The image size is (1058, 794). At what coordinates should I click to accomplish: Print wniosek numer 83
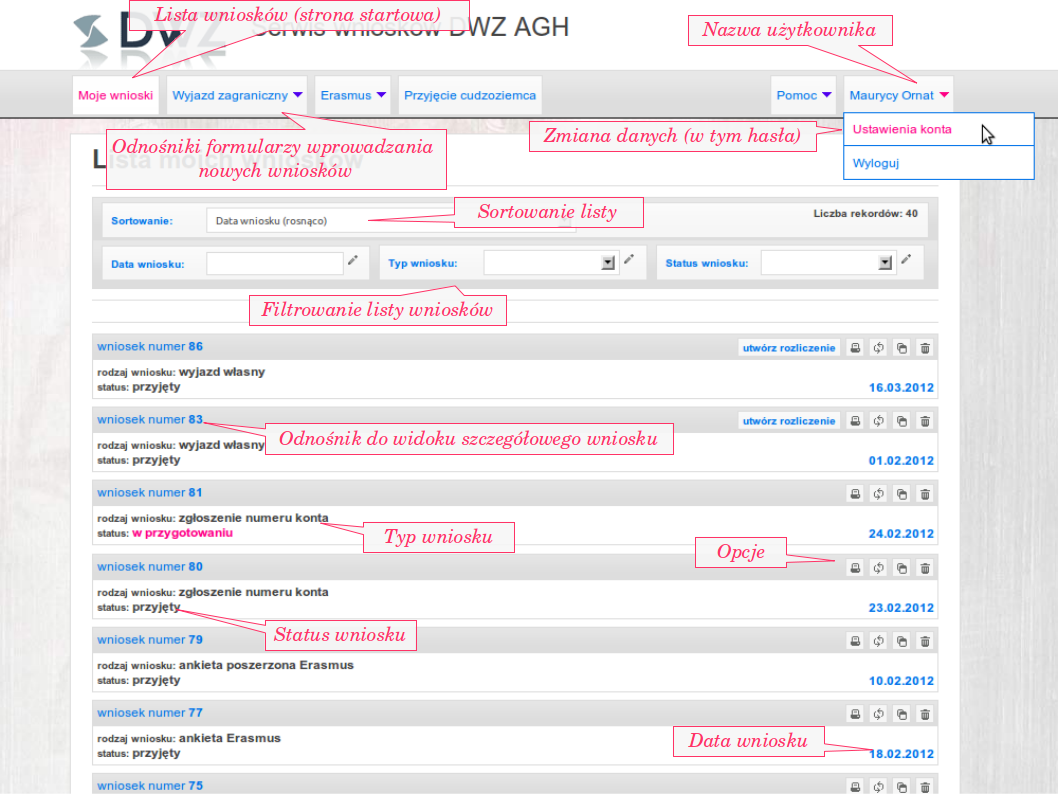pos(855,421)
